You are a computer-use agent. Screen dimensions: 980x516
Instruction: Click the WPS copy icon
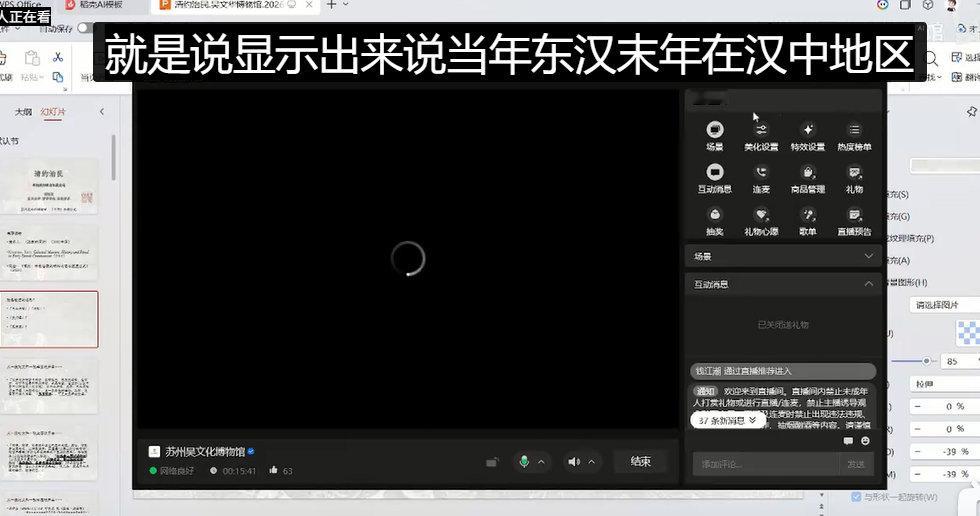[58, 77]
